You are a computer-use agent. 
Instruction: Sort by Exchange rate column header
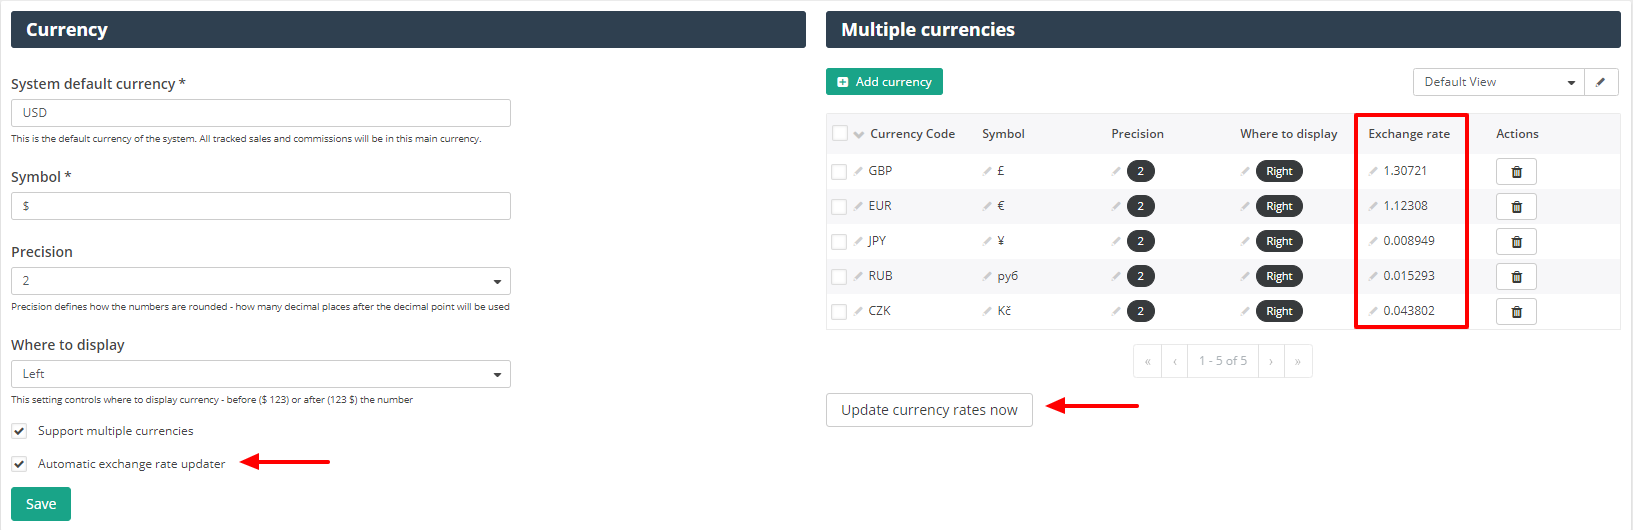1408,134
